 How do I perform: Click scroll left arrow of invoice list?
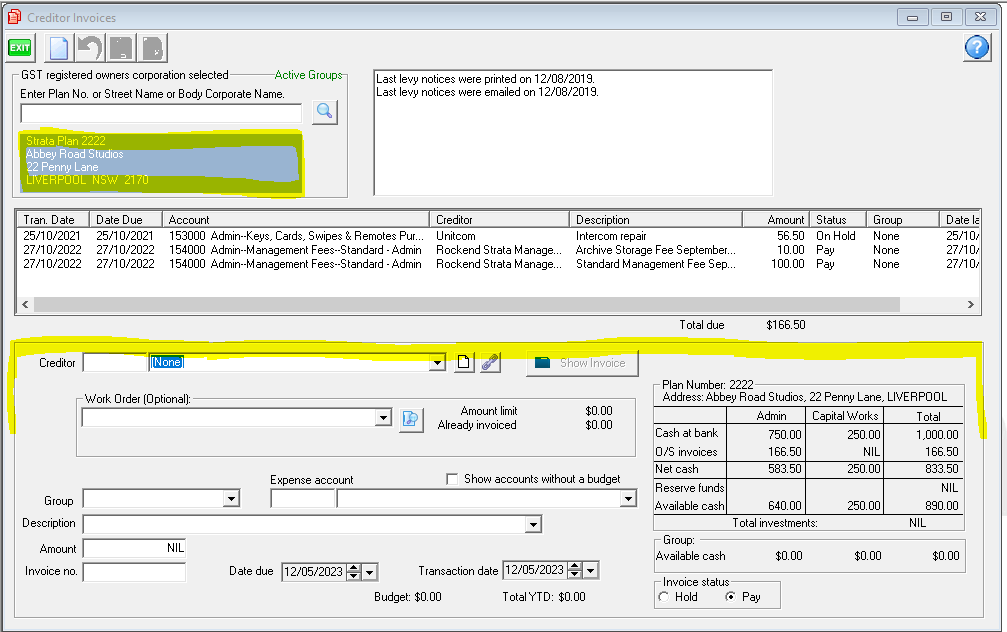click(x=25, y=304)
